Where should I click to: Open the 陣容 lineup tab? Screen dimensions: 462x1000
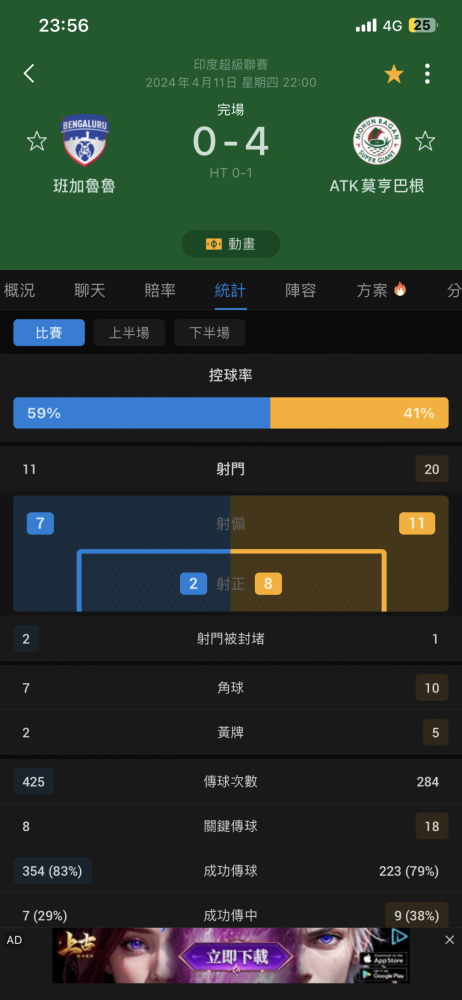point(301,291)
